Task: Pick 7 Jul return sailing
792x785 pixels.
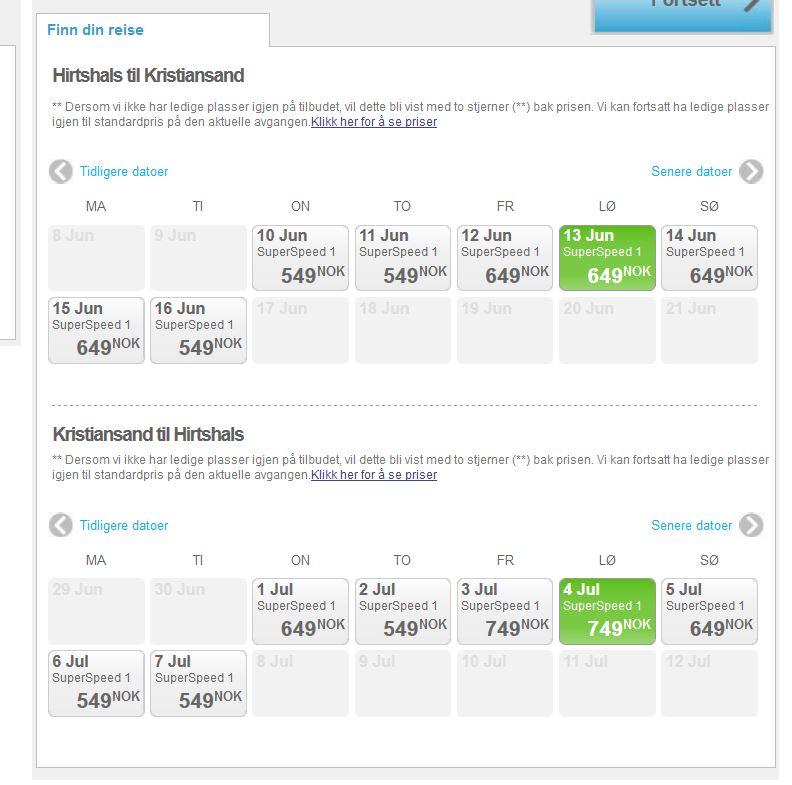Action: click(198, 684)
